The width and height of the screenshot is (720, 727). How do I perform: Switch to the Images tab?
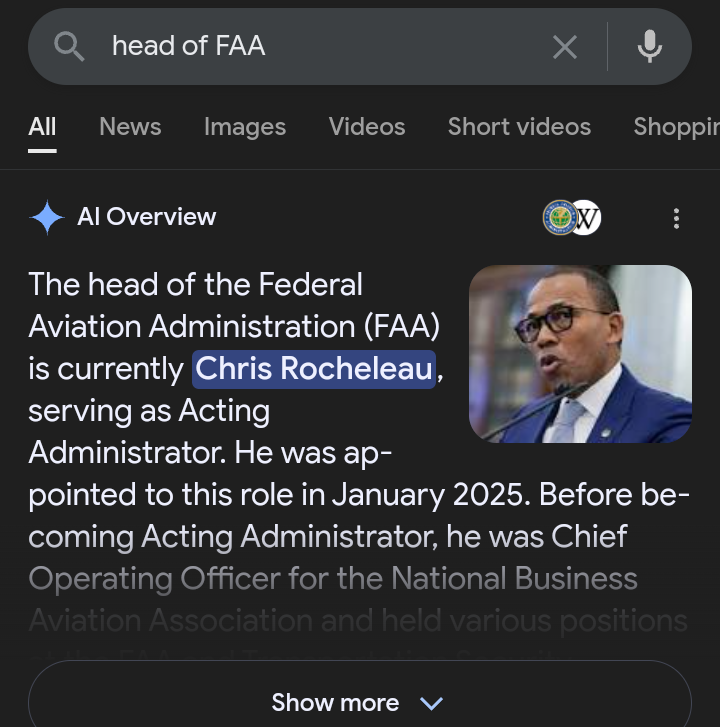tap(245, 127)
